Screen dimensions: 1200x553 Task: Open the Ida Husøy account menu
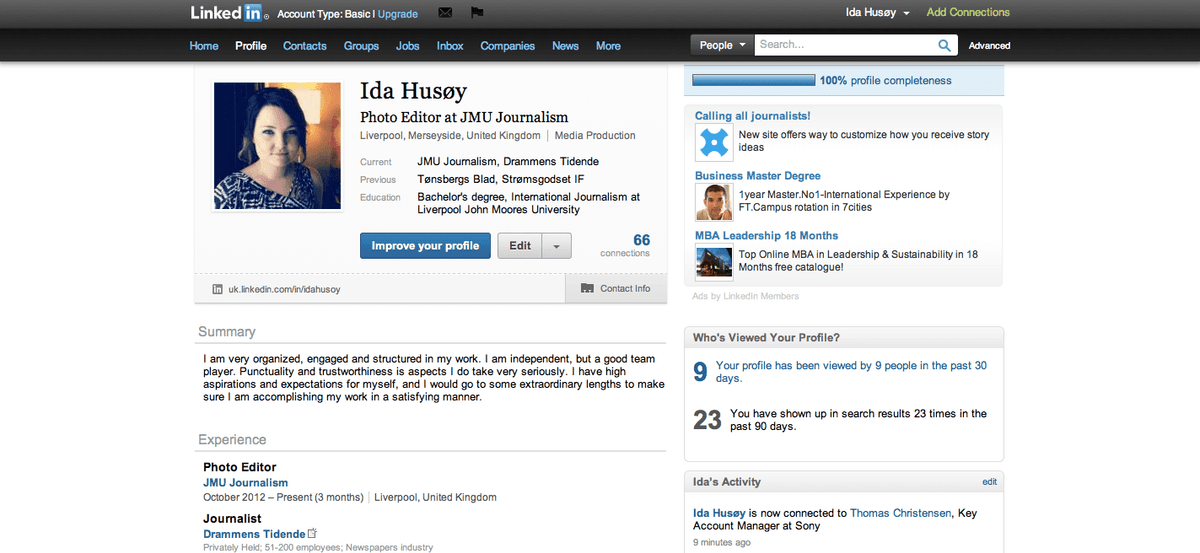pyautogui.click(x=878, y=13)
